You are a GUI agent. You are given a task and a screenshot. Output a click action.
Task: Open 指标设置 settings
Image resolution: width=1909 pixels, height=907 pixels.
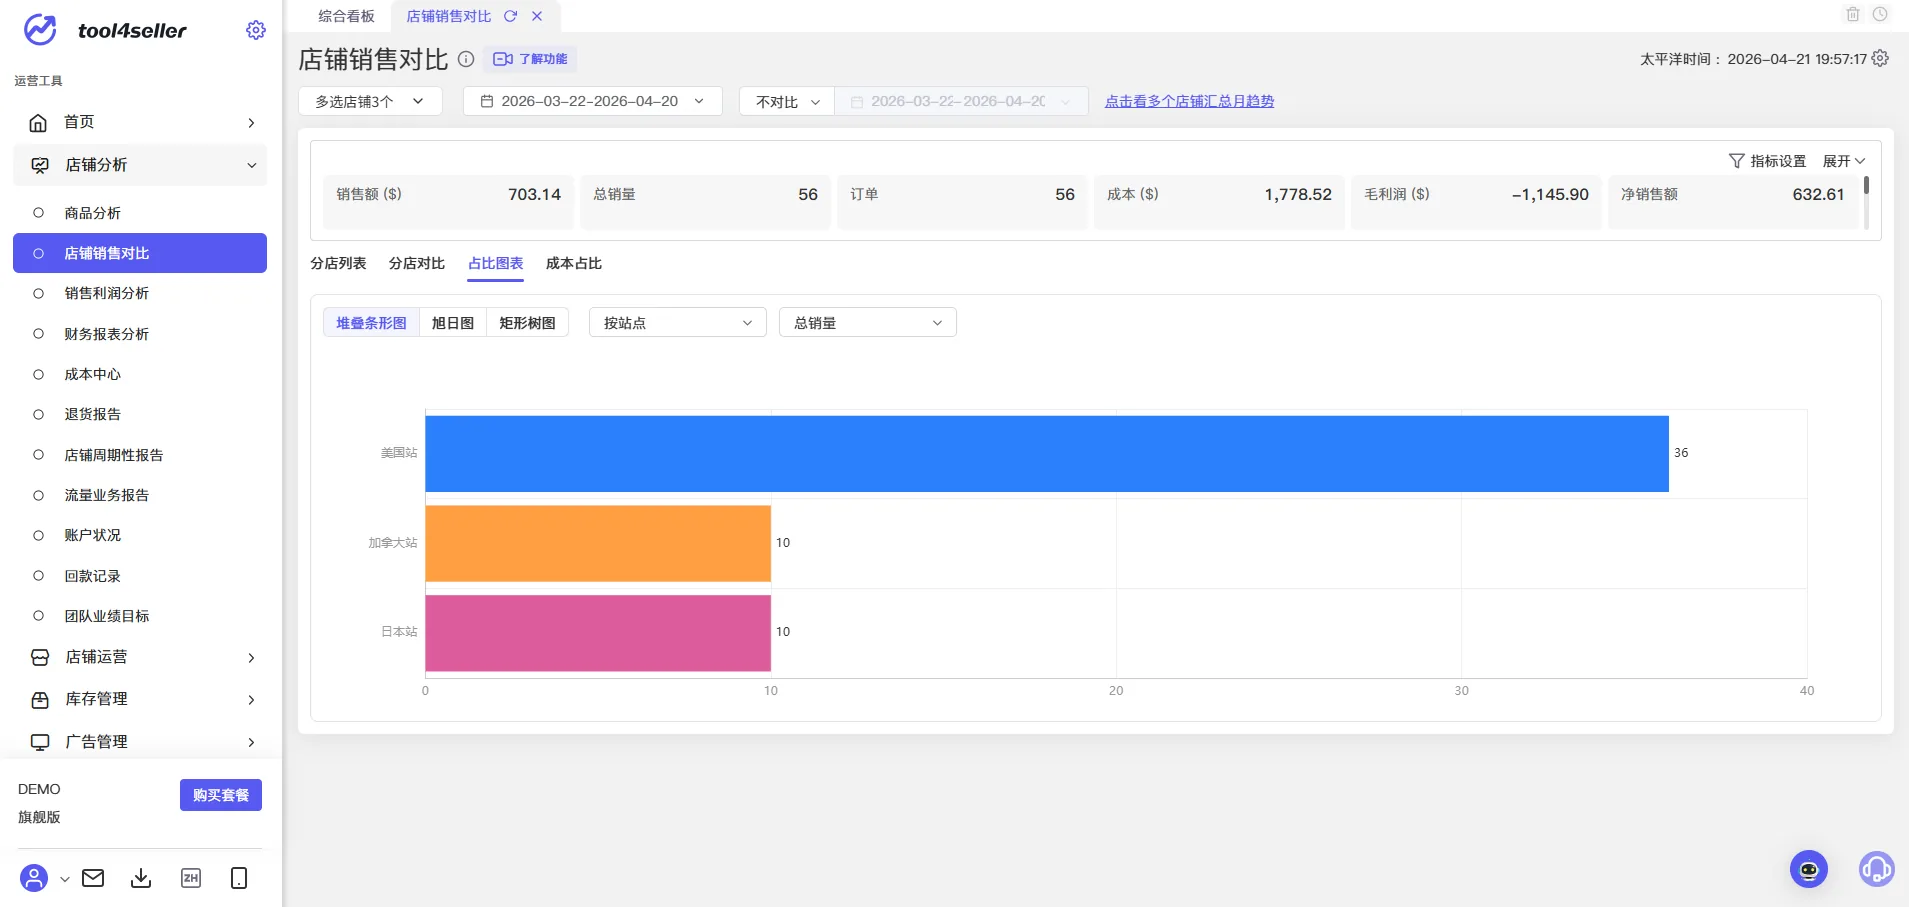pyautogui.click(x=1768, y=161)
